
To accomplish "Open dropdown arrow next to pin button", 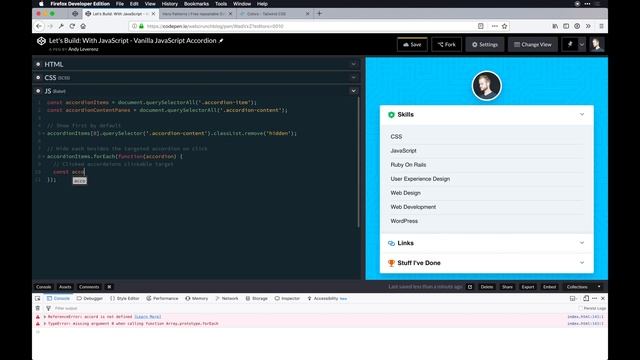I will (582, 44).
